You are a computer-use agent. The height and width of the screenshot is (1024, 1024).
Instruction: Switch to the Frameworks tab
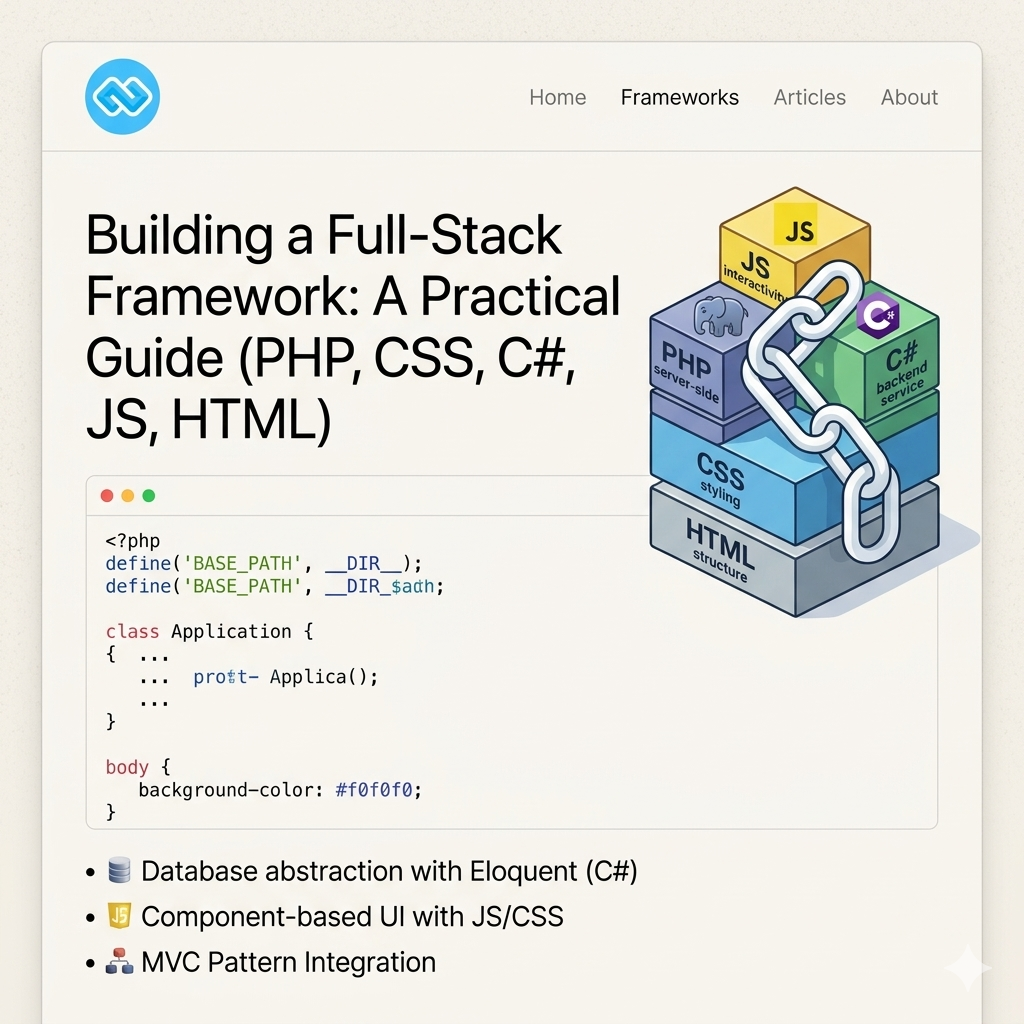coord(680,97)
